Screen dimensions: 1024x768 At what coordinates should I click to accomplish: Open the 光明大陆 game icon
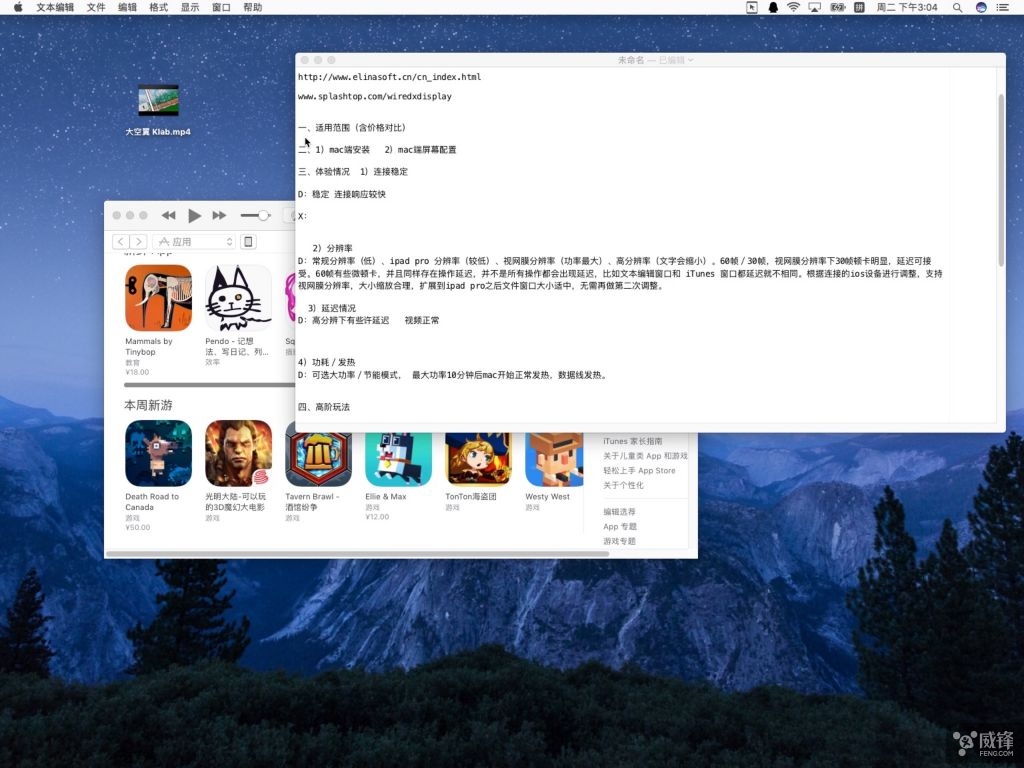pyautogui.click(x=238, y=453)
